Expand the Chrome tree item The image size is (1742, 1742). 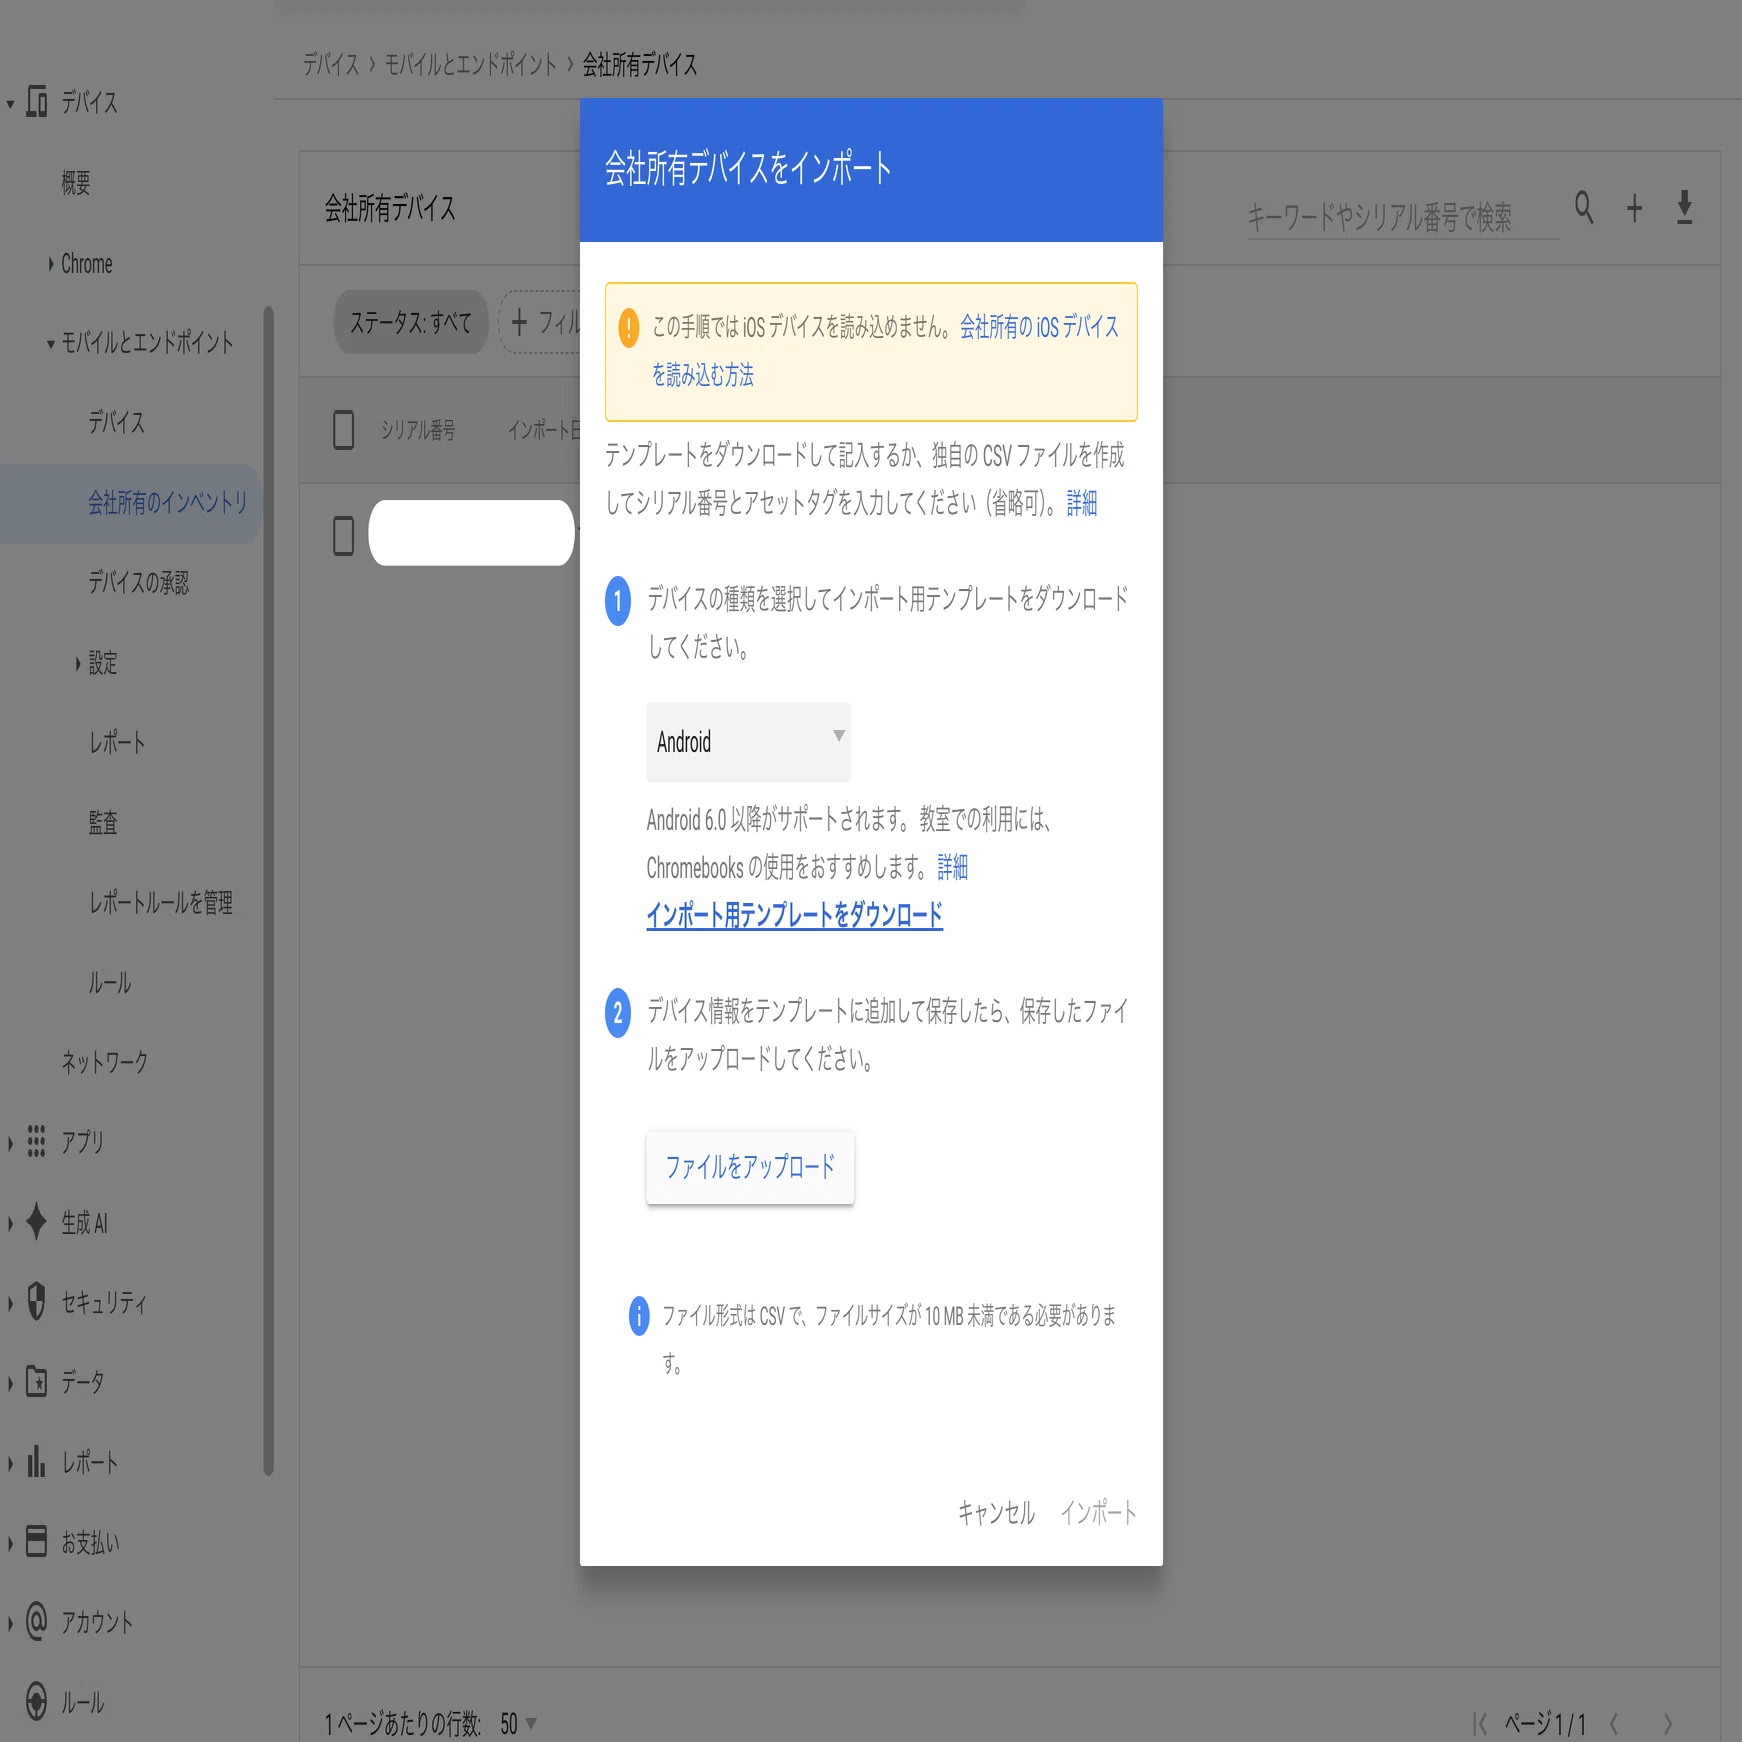(51, 264)
